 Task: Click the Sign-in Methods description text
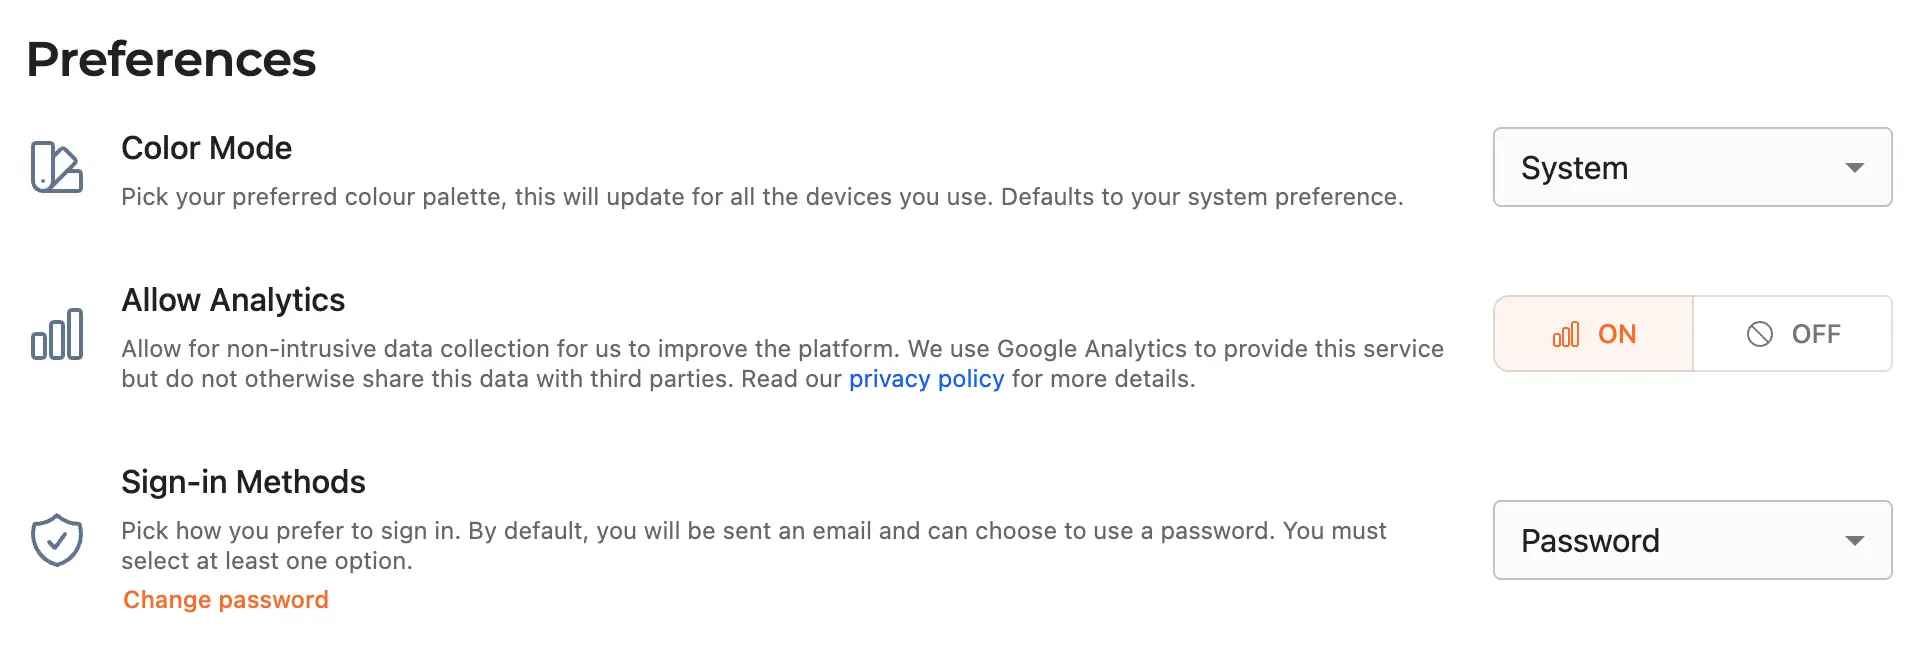754,546
